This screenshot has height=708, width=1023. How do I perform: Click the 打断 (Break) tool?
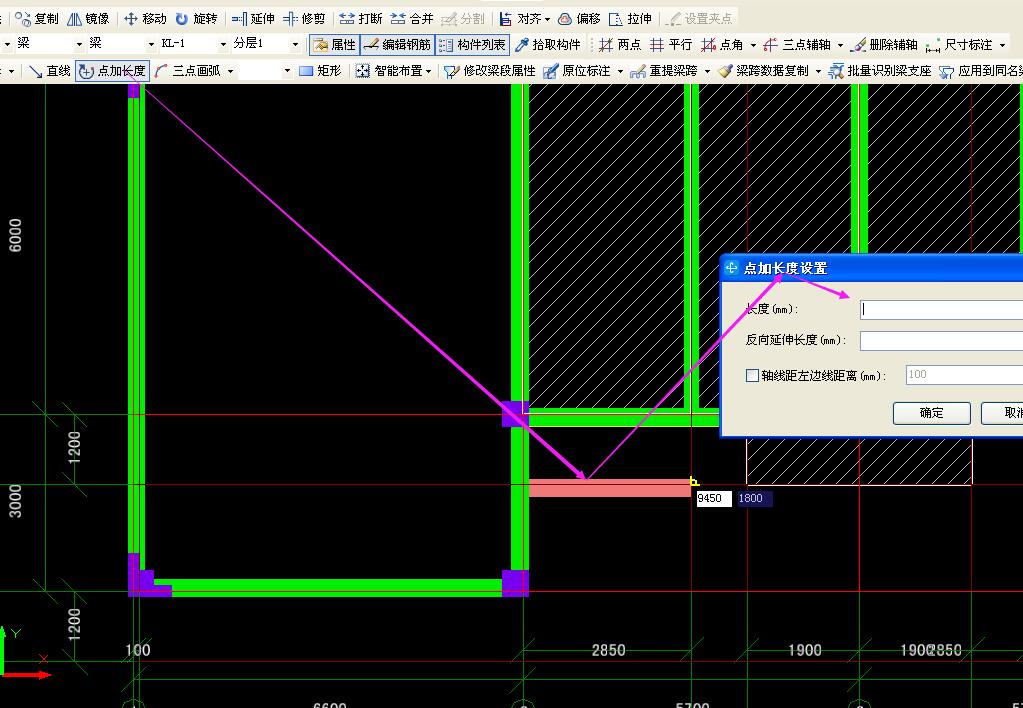click(x=361, y=19)
